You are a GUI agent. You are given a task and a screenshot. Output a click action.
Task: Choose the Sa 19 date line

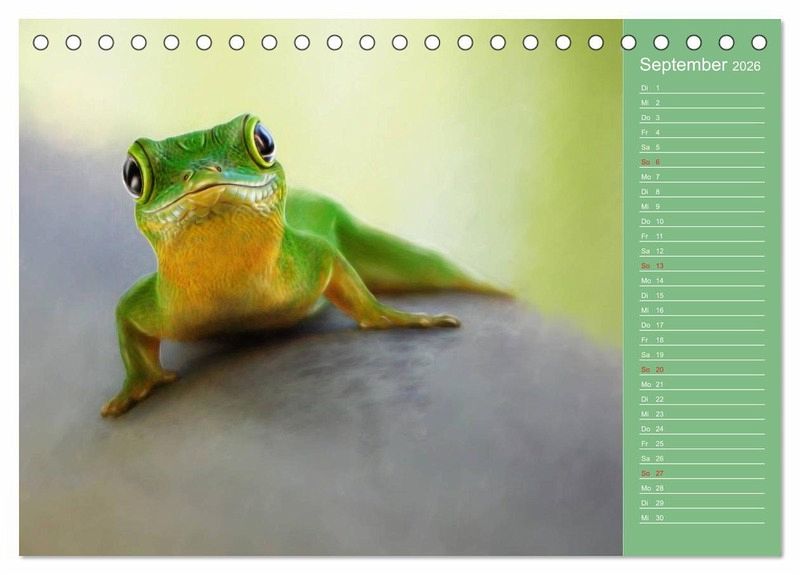pos(701,355)
